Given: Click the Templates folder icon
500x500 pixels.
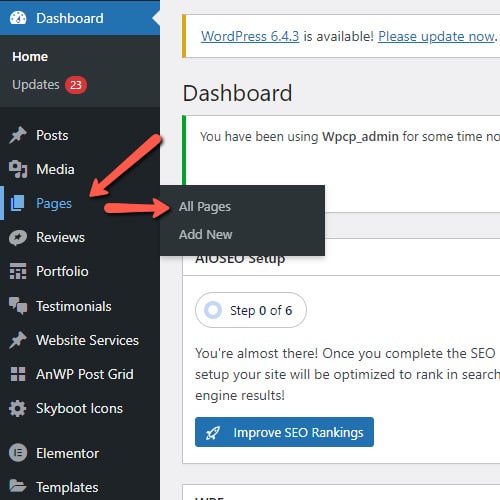Looking at the screenshot, I should [x=18, y=486].
